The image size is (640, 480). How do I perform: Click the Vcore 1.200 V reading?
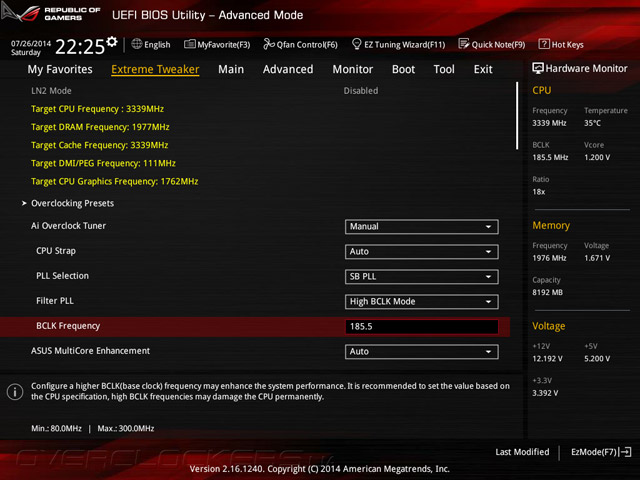click(x=597, y=157)
